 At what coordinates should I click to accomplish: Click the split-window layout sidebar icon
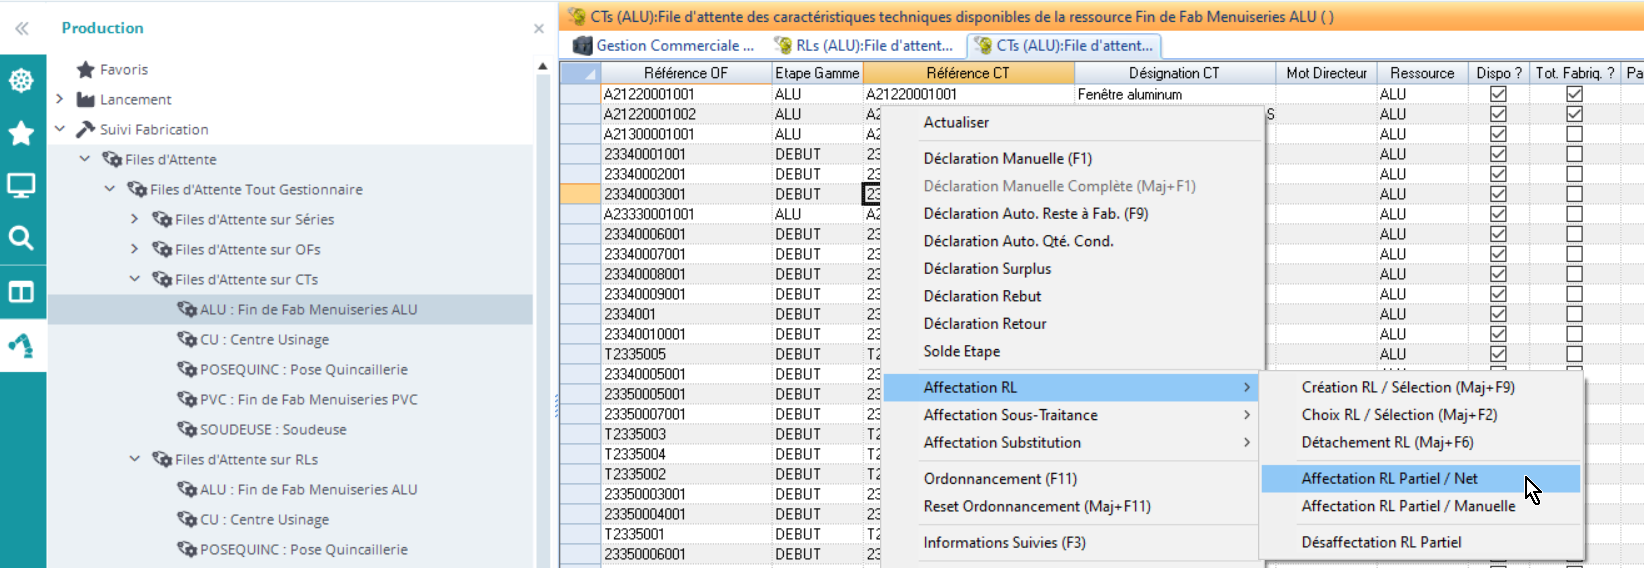21,292
